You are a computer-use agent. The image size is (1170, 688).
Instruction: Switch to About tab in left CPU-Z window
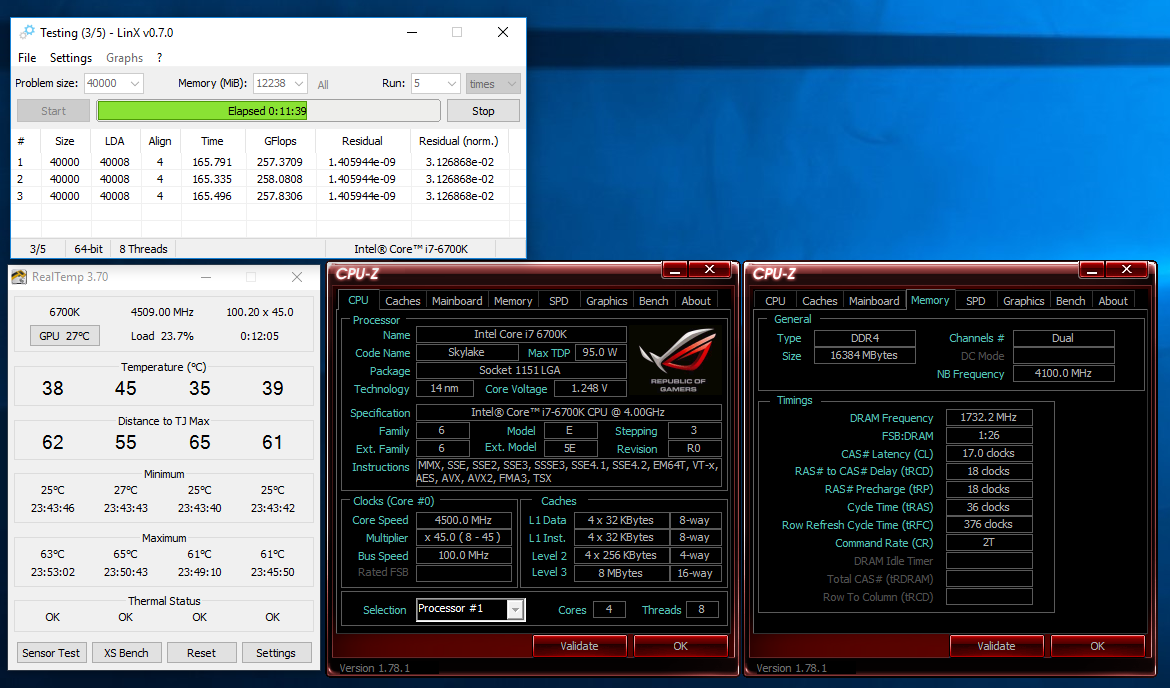click(x=696, y=301)
